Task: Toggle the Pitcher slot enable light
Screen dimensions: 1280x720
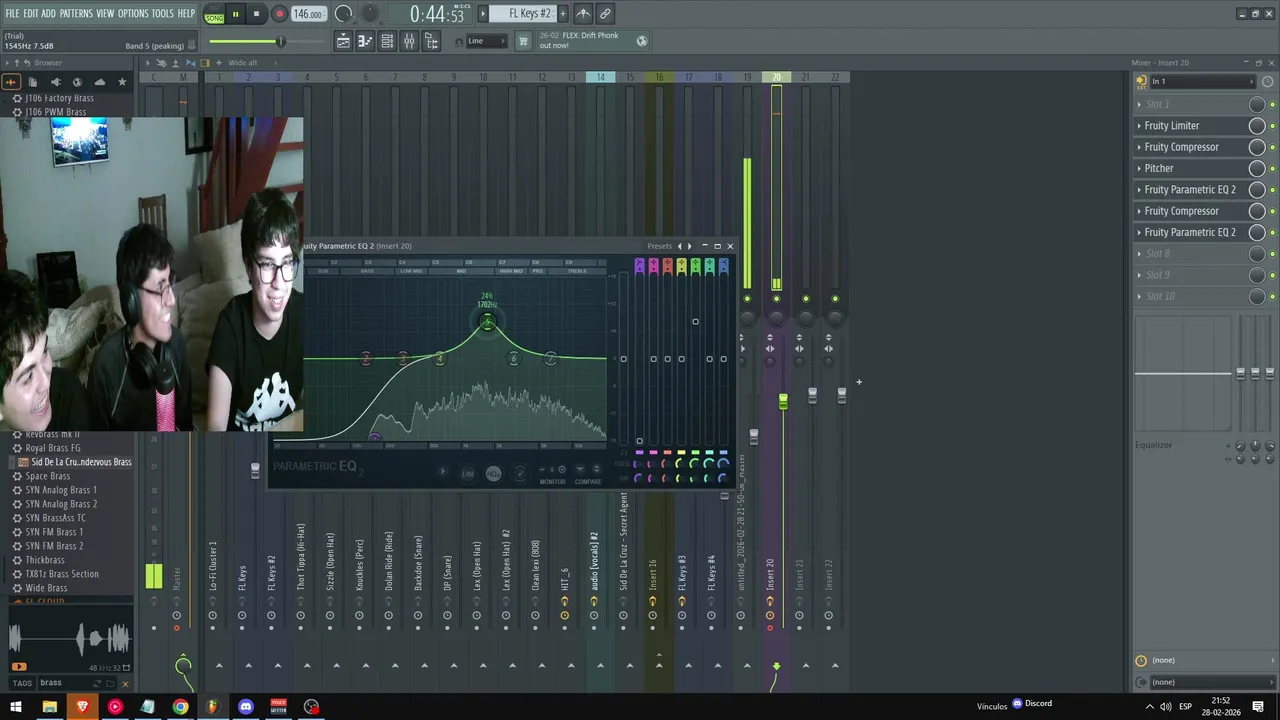Action: [1272, 168]
